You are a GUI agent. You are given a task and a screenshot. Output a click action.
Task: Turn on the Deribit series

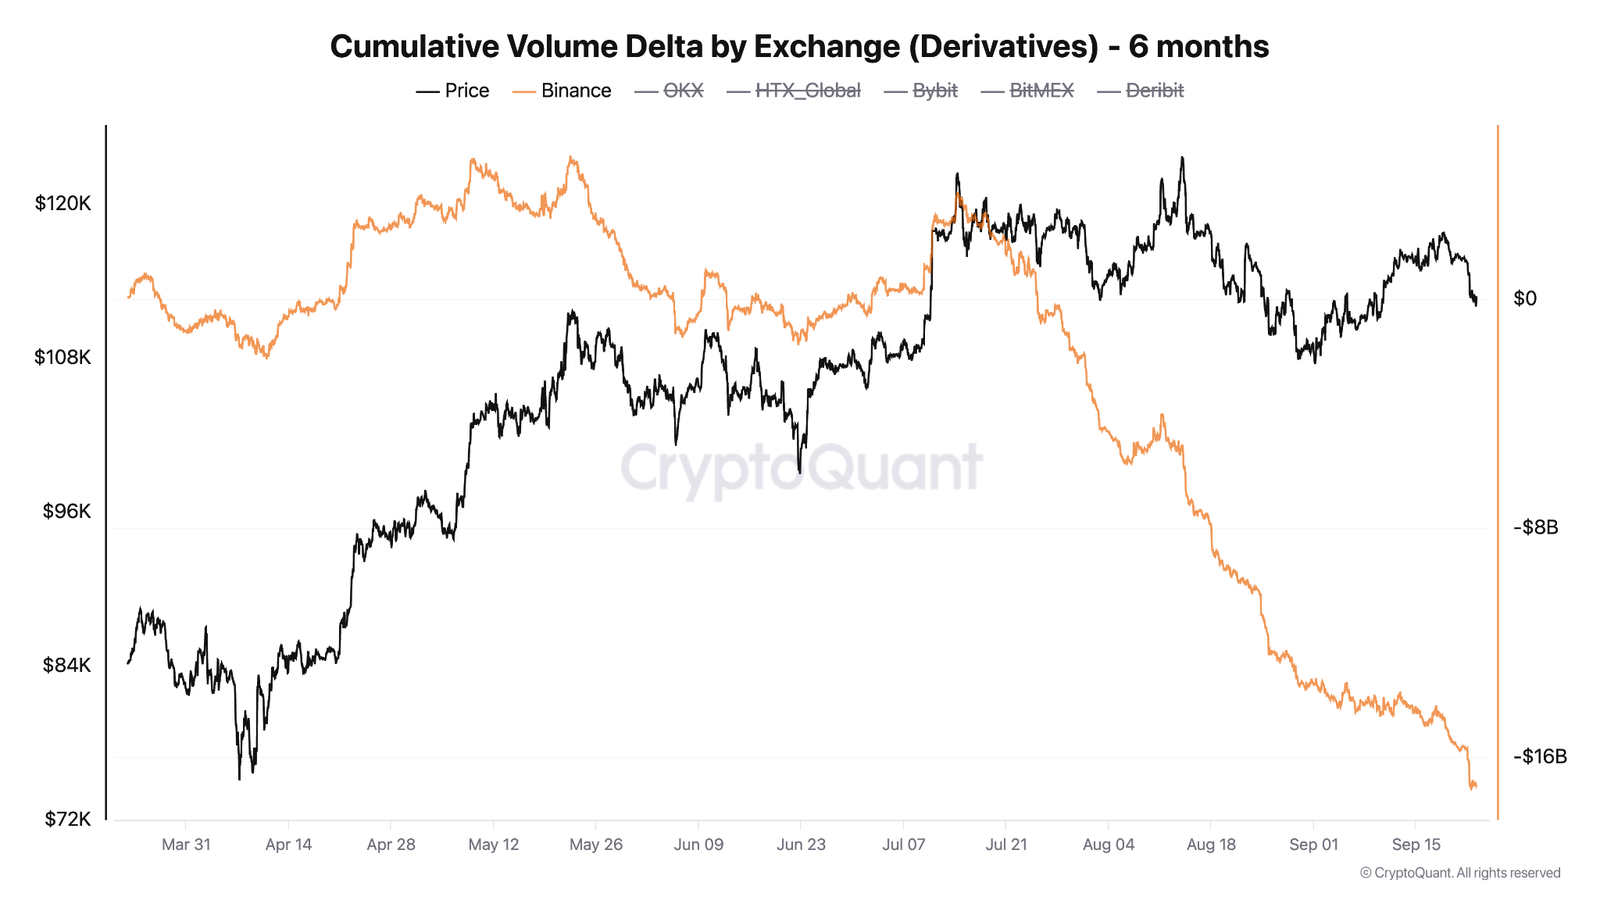pos(1154,91)
